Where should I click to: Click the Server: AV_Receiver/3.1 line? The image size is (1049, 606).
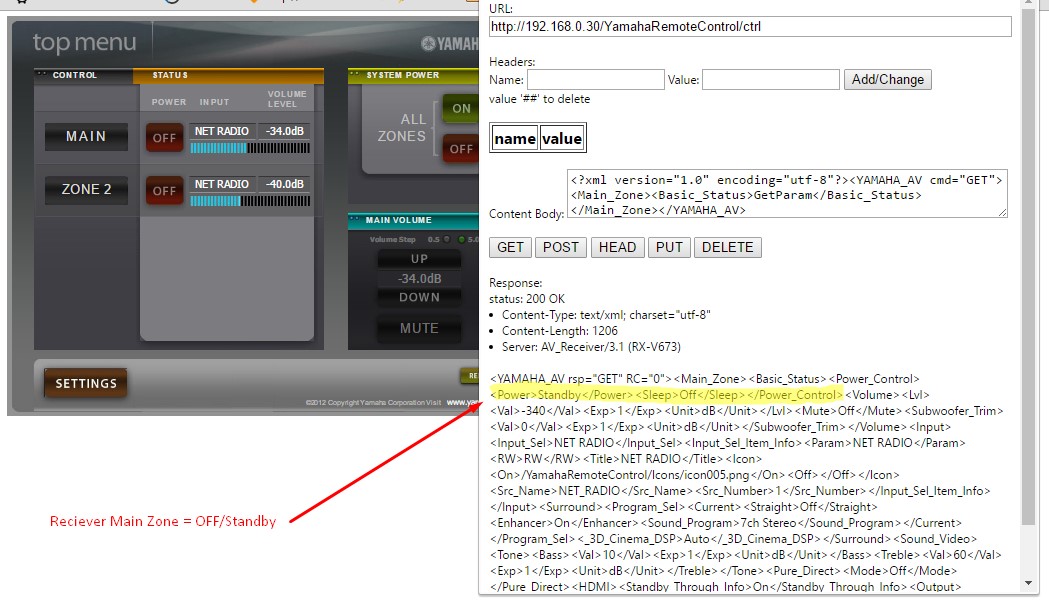click(x=591, y=347)
